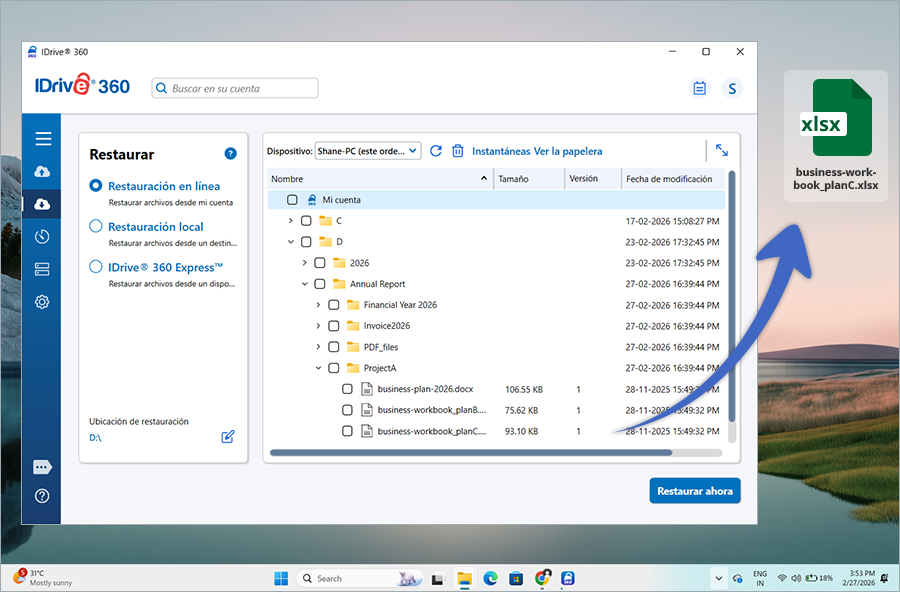Open the Instantáneas link
The image size is (900, 592).
pos(500,151)
